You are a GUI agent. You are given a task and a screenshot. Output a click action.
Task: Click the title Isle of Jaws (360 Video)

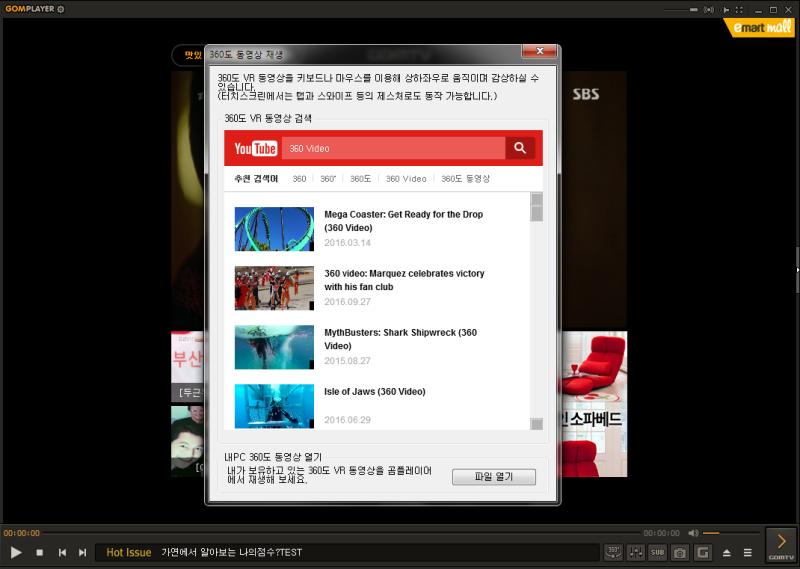point(374,392)
